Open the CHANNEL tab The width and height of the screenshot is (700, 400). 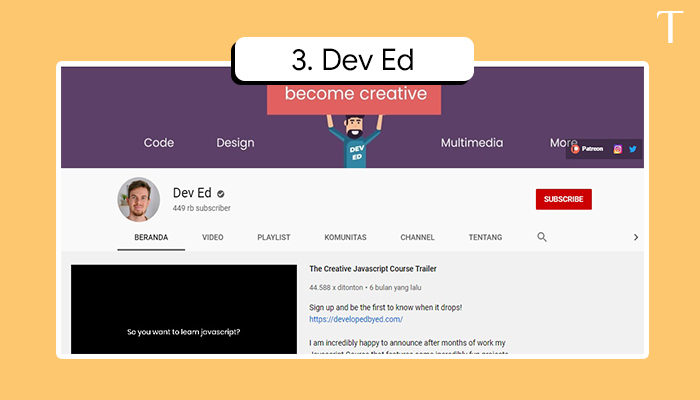[x=417, y=238]
